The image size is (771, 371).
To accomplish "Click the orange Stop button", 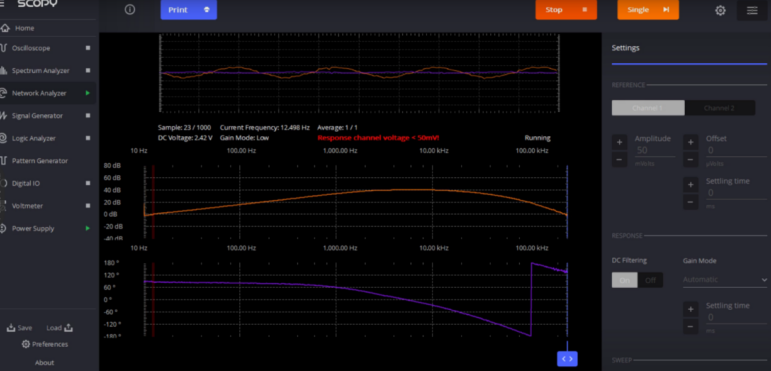I will pyautogui.click(x=566, y=10).
